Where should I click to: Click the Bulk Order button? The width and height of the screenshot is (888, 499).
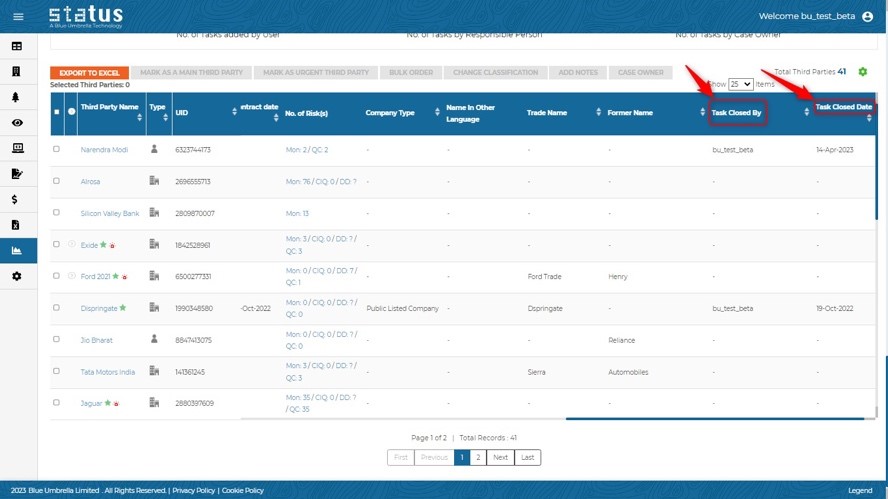click(411, 72)
